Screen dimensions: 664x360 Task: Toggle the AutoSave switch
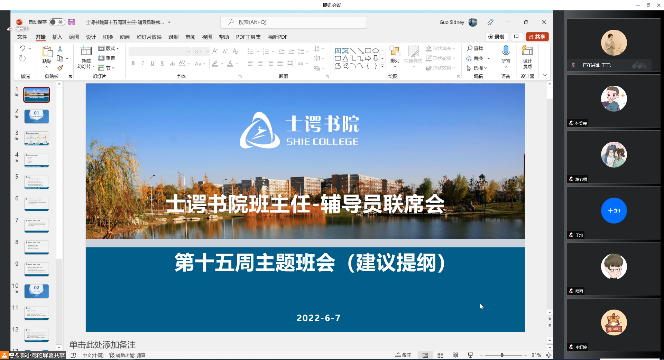click(x=57, y=22)
